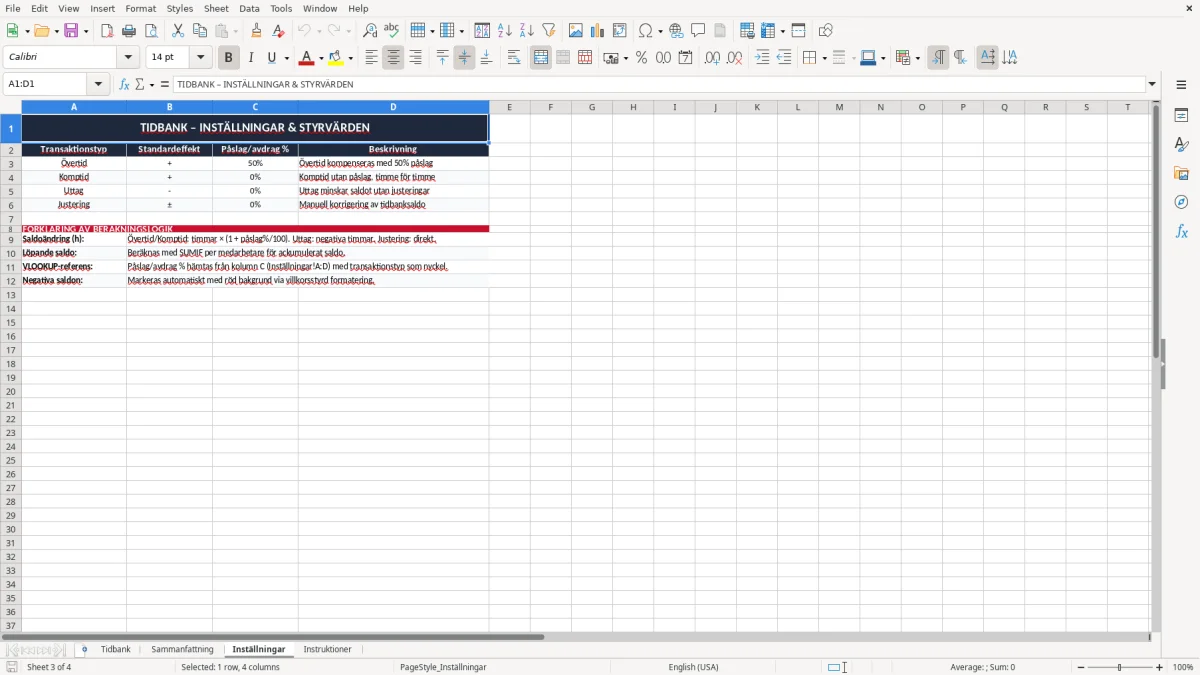Open the font size dropdown arrow
The height and width of the screenshot is (675, 1200).
[x=200, y=58]
